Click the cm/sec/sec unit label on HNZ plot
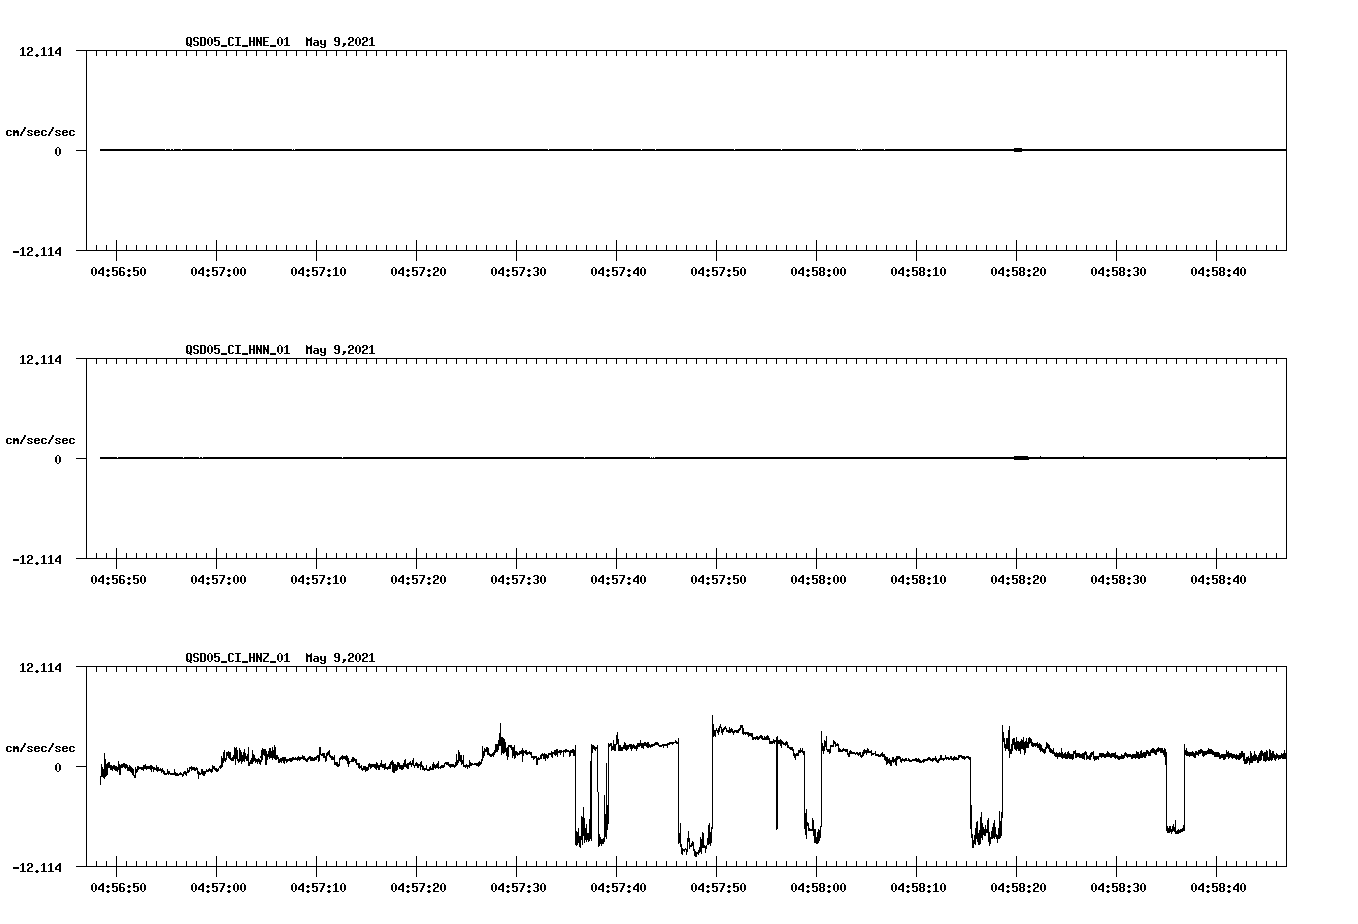Viewport: 1358px width, 924px height. [41, 746]
